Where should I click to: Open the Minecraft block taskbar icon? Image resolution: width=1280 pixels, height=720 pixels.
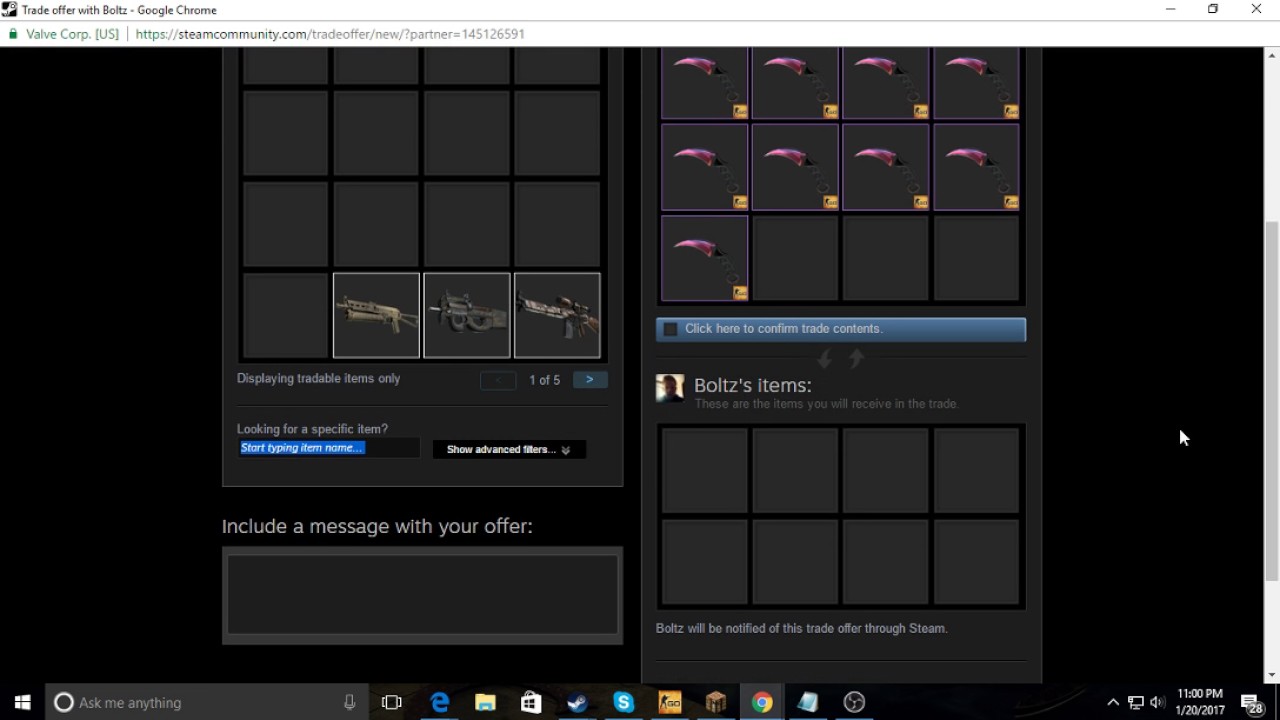[x=716, y=702]
